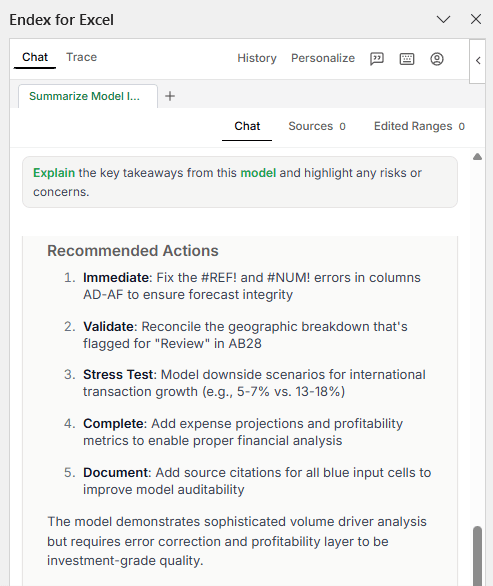
Task: Select the inner Chat sub-tab
Action: point(247,126)
